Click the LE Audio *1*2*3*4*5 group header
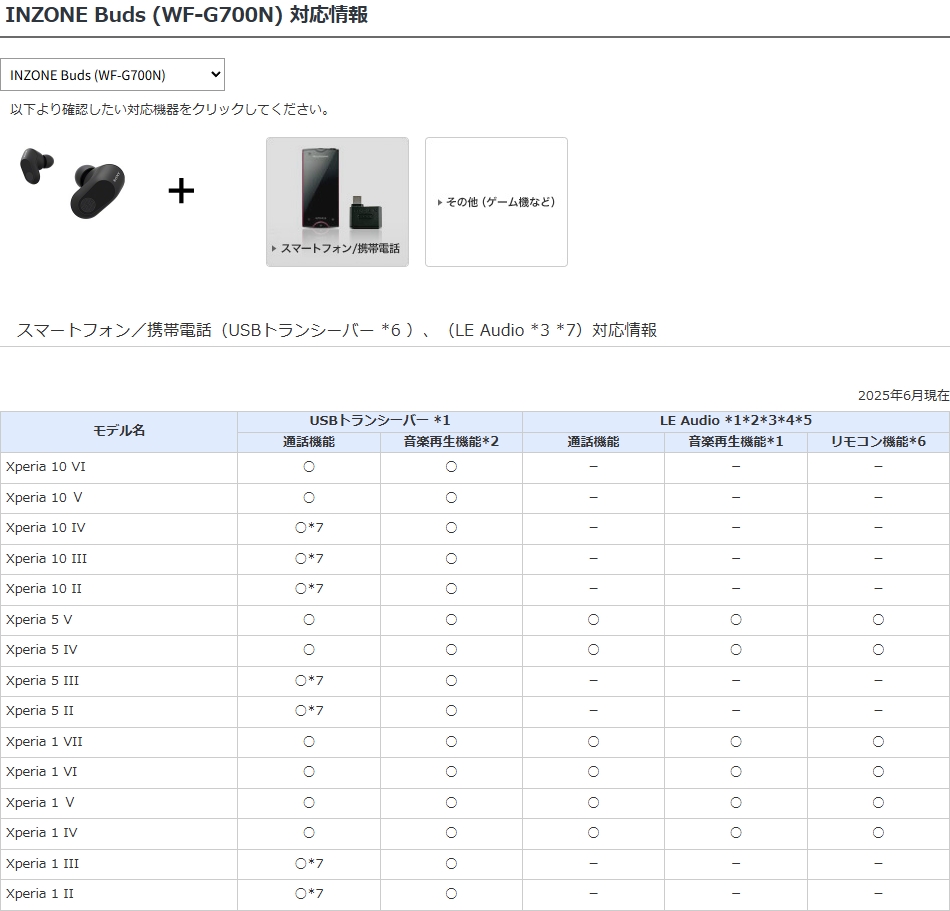The width and height of the screenshot is (950, 911). click(x=736, y=422)
